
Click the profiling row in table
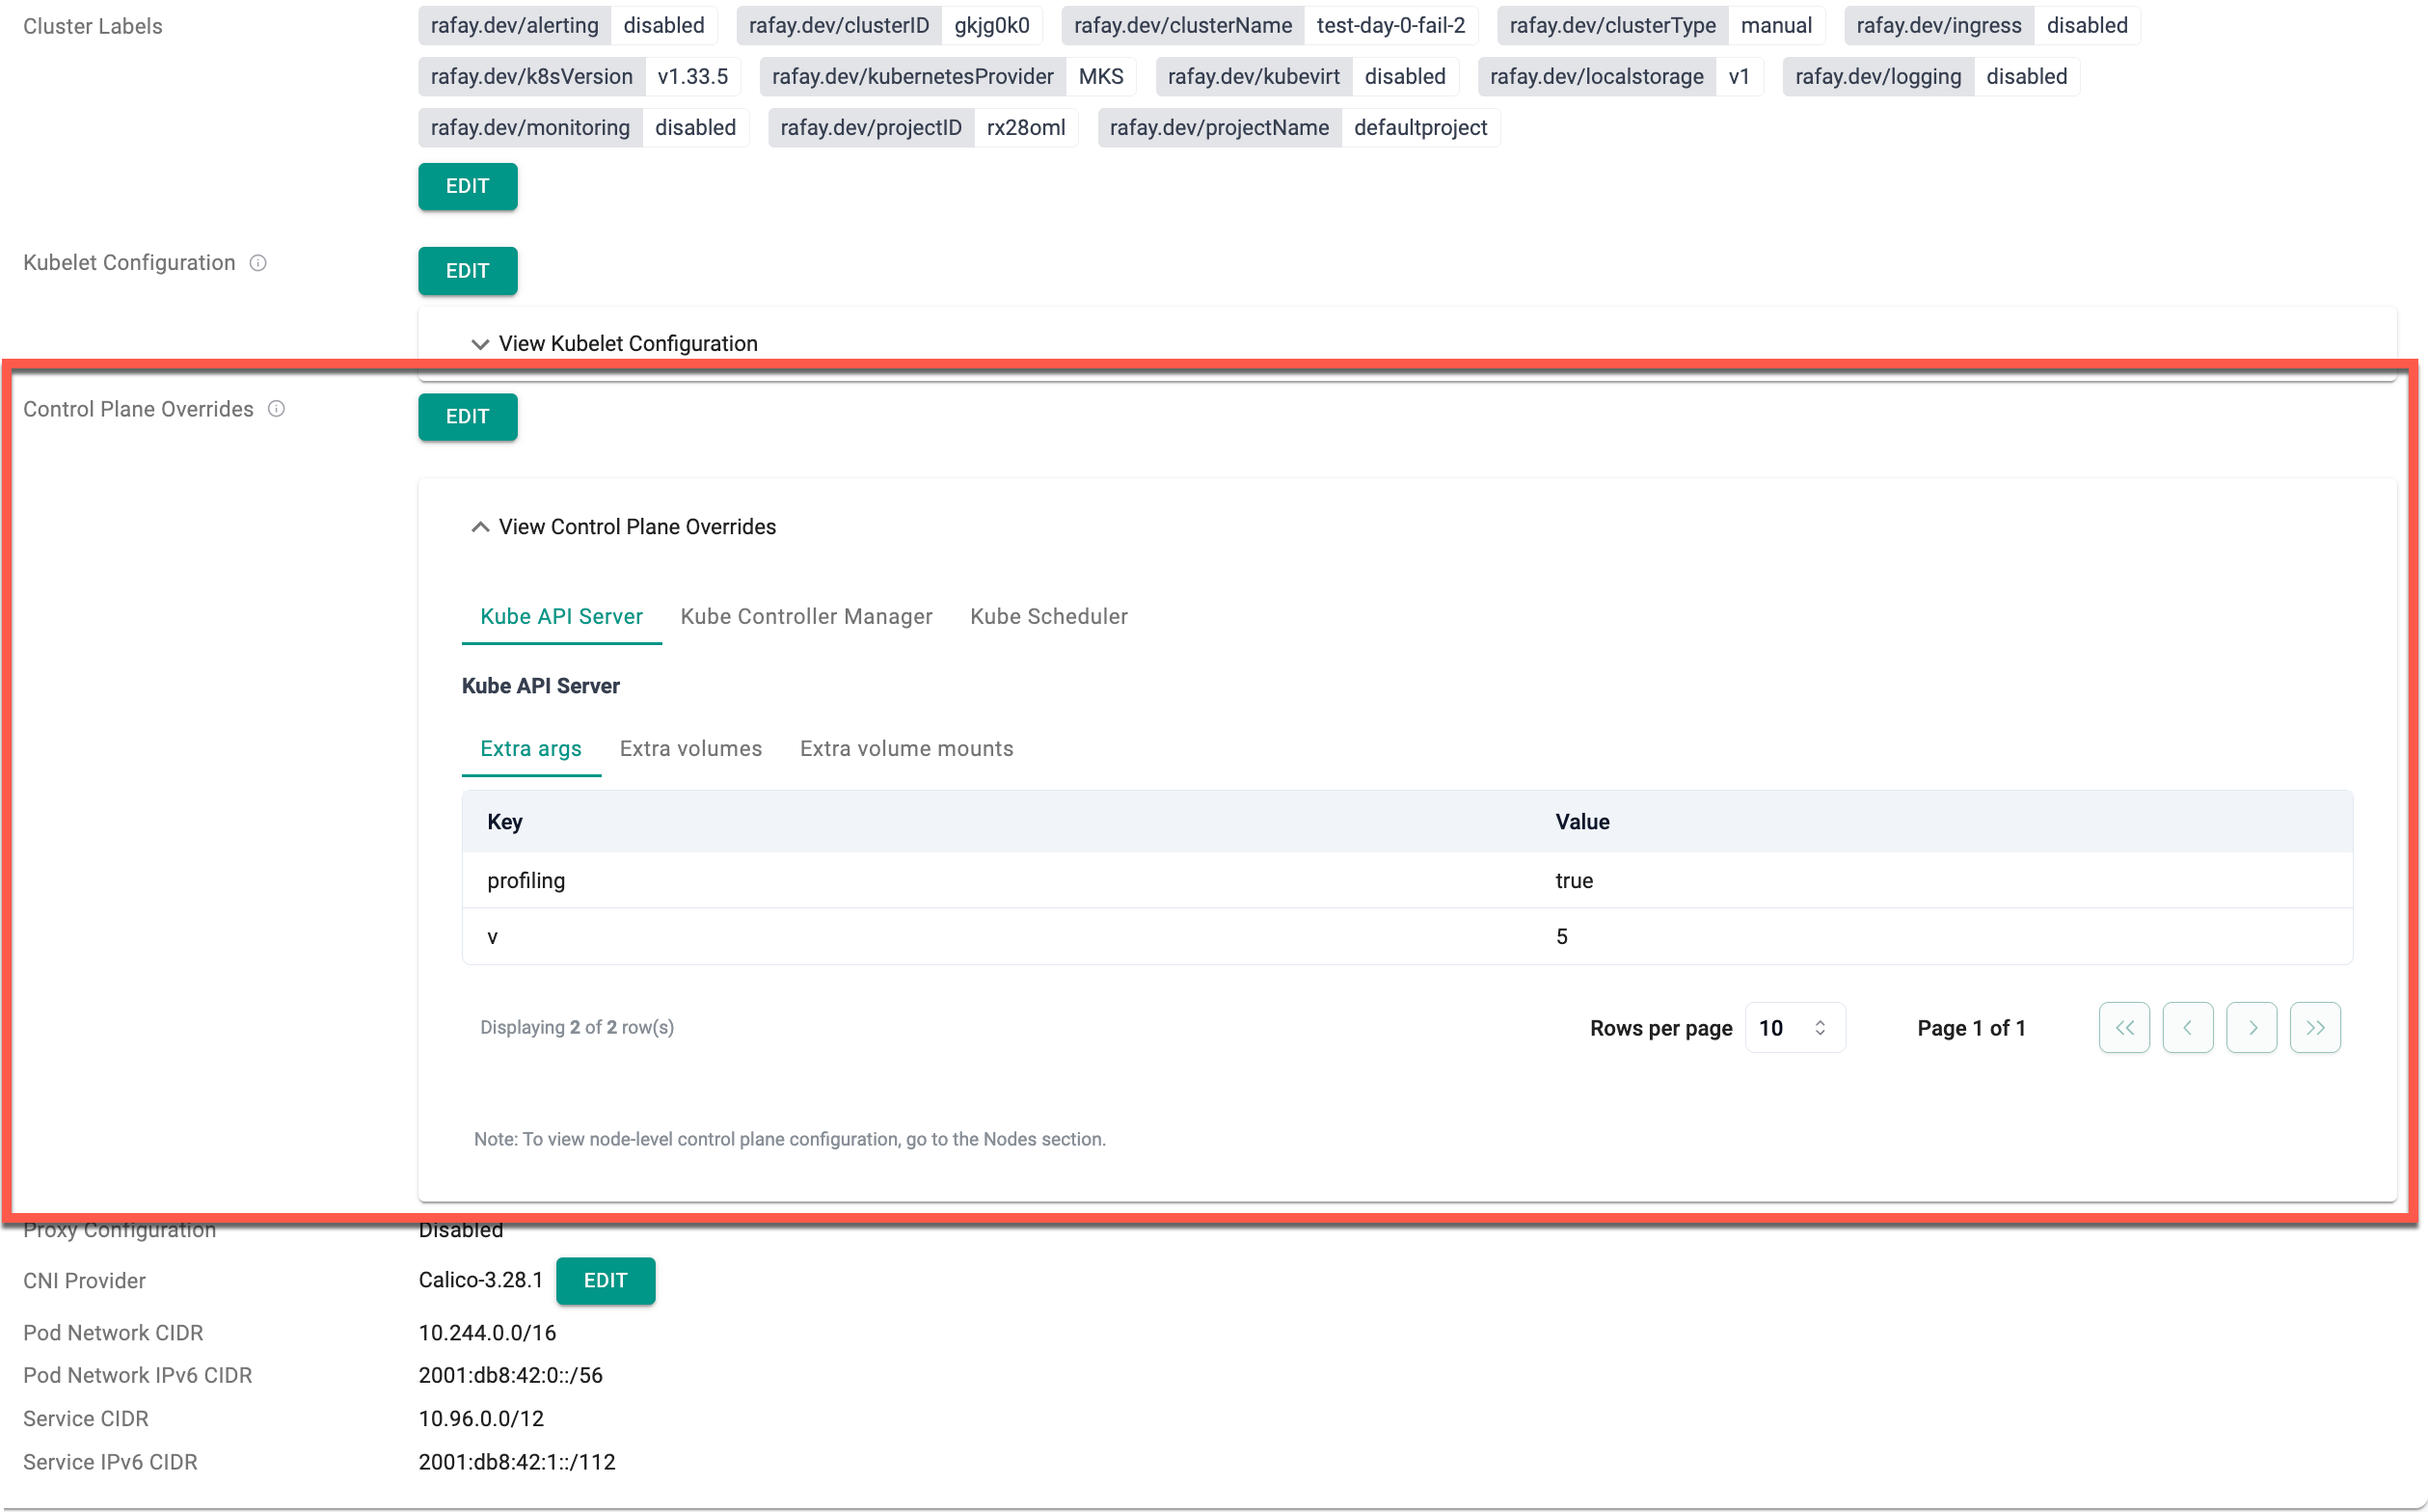point(1406,880)
